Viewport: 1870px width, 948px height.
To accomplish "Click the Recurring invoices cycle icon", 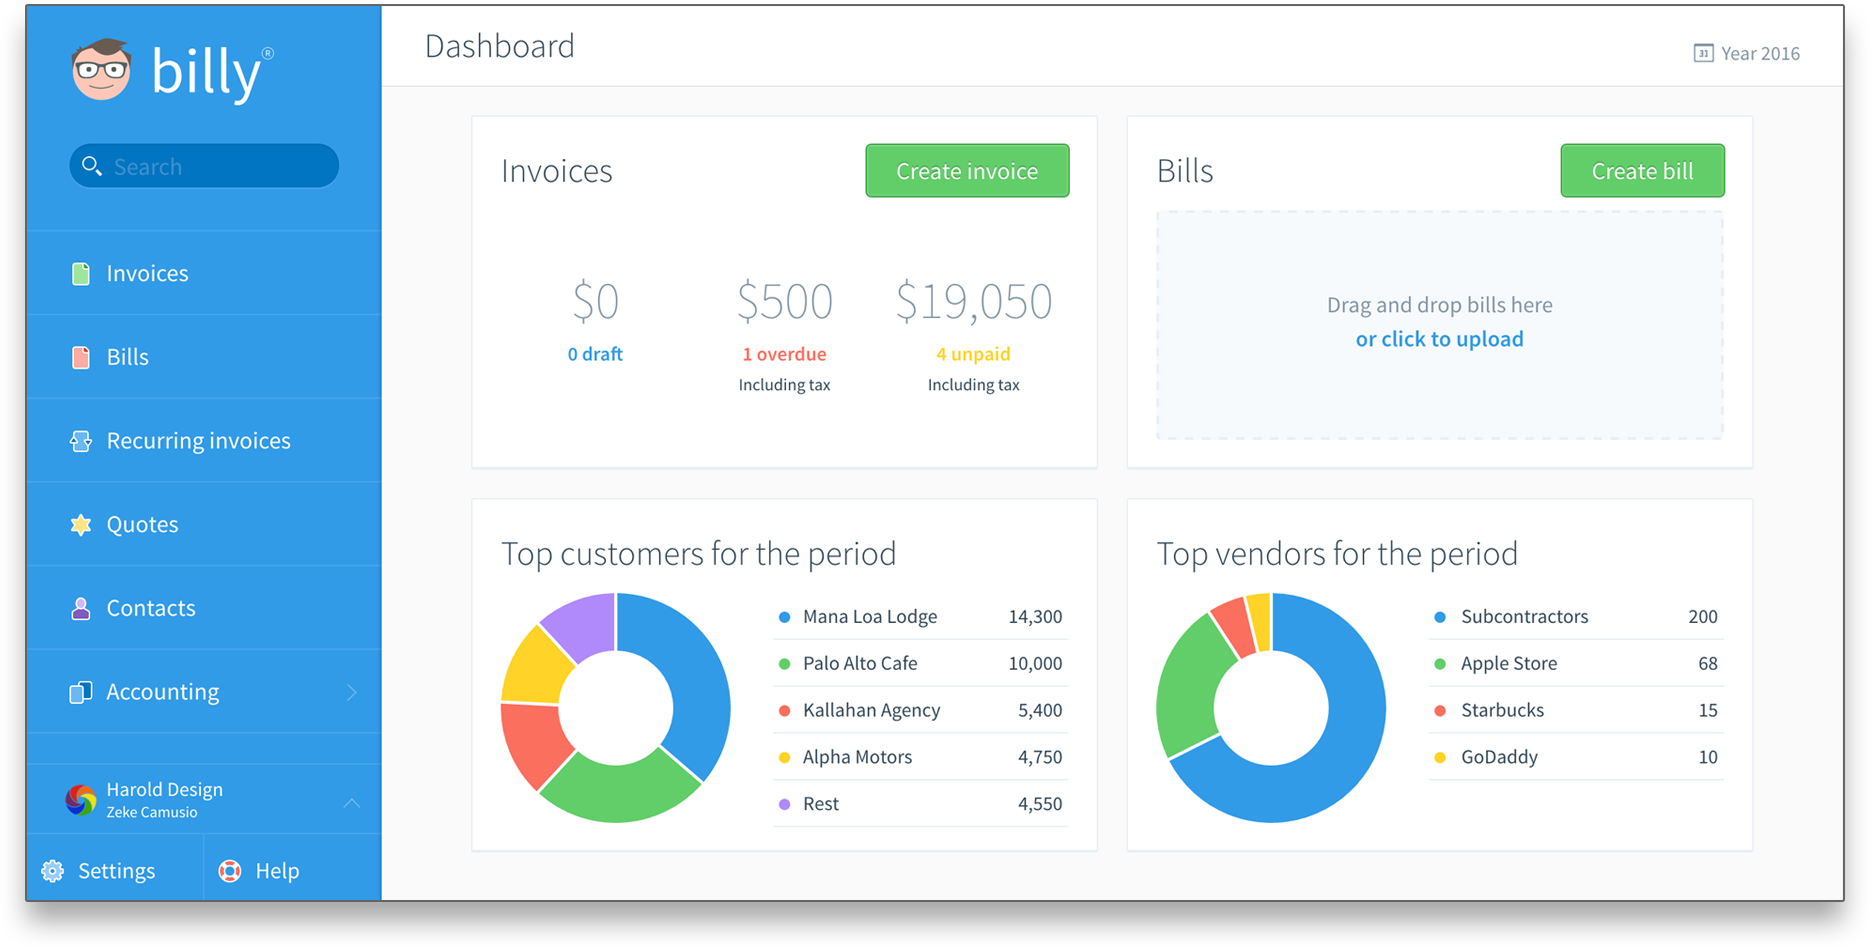I will 81,441.
